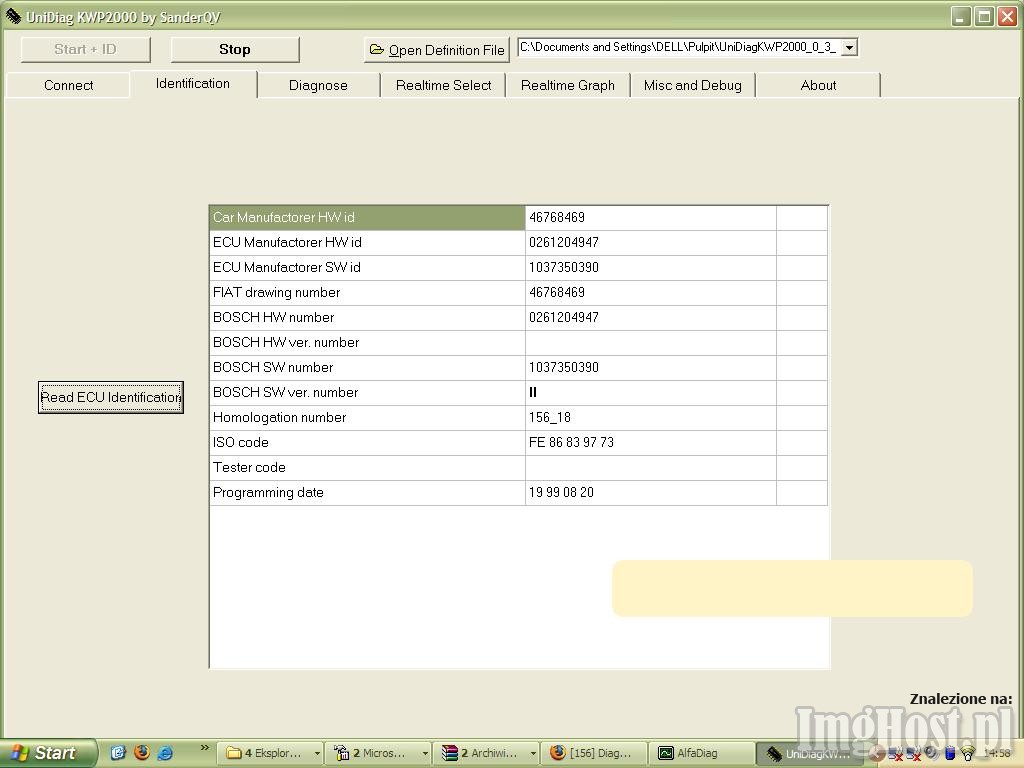Open the Windows Start menu

click(48, 753)
